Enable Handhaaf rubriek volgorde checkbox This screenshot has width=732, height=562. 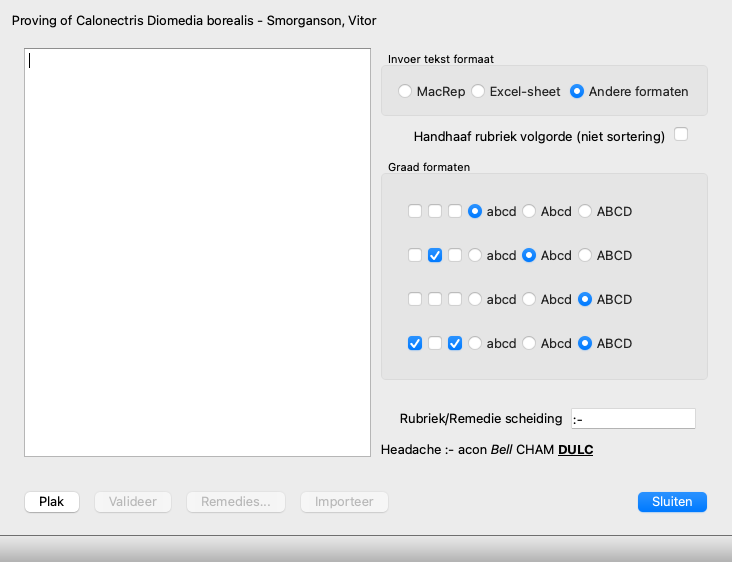(x=681, y=134)
